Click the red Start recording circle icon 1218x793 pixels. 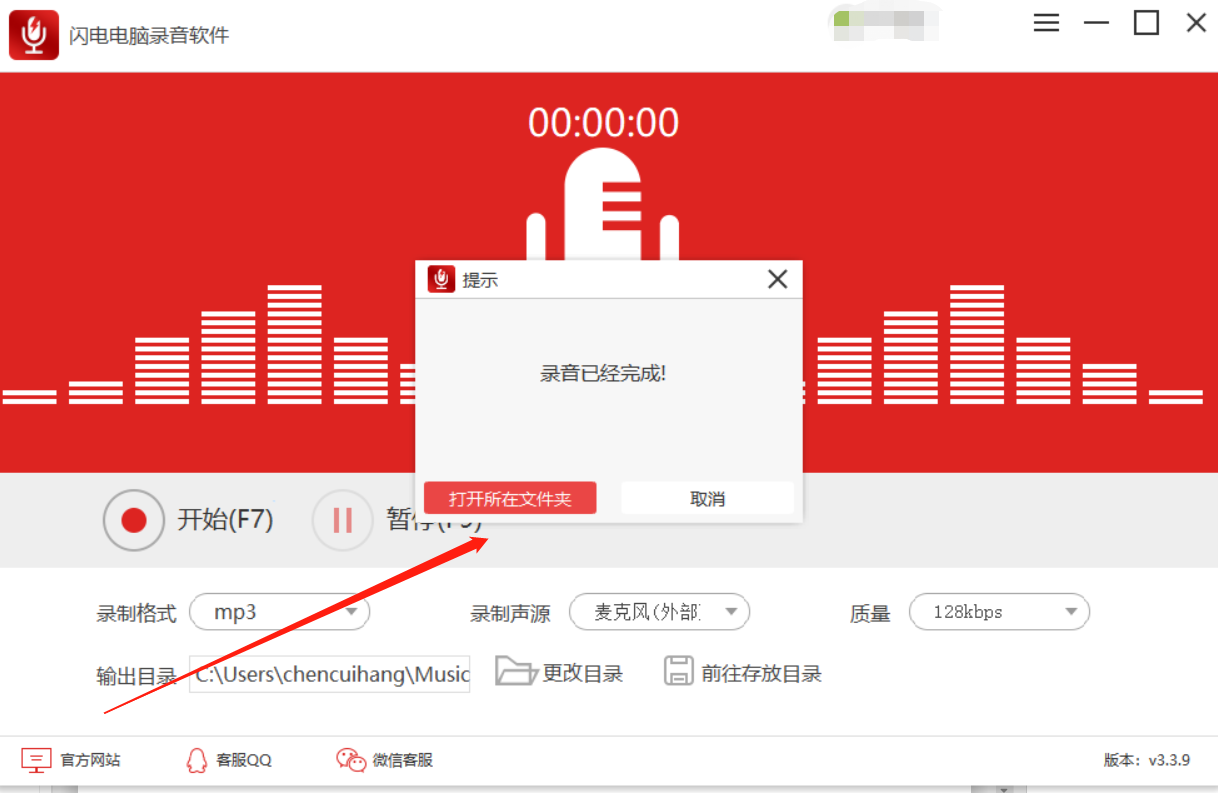click(x=134, y=520)
